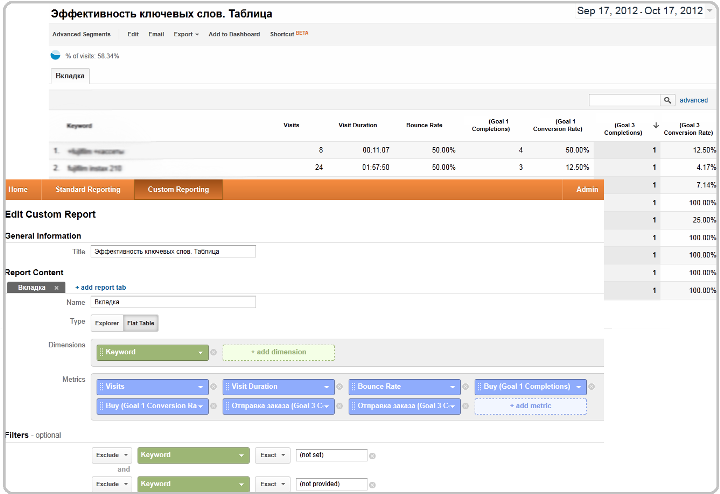The width and height of the screenshot is (720, 494).
Task: Click the + add report tab link
Action: [101, 287]
